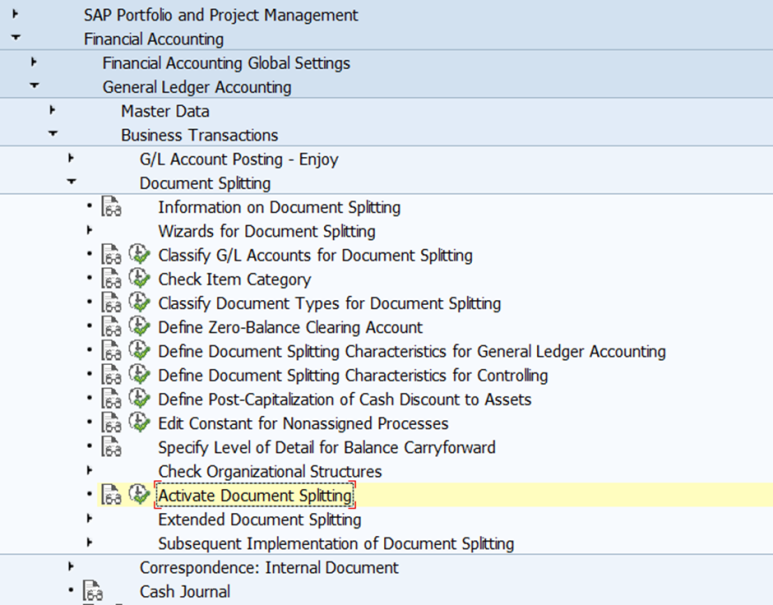Expand Subsequent Implementation of Document Splitting node
This screenshot has width=773, height=605.
click(x=89, y=542)
